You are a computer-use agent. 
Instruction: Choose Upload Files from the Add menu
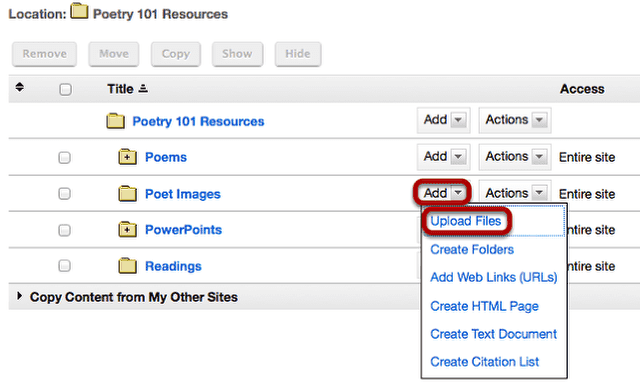(466, 221)
